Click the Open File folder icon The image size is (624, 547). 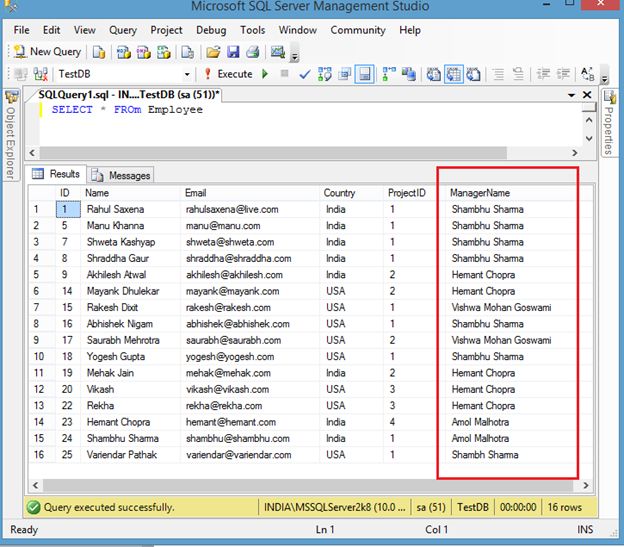[213, 52]
